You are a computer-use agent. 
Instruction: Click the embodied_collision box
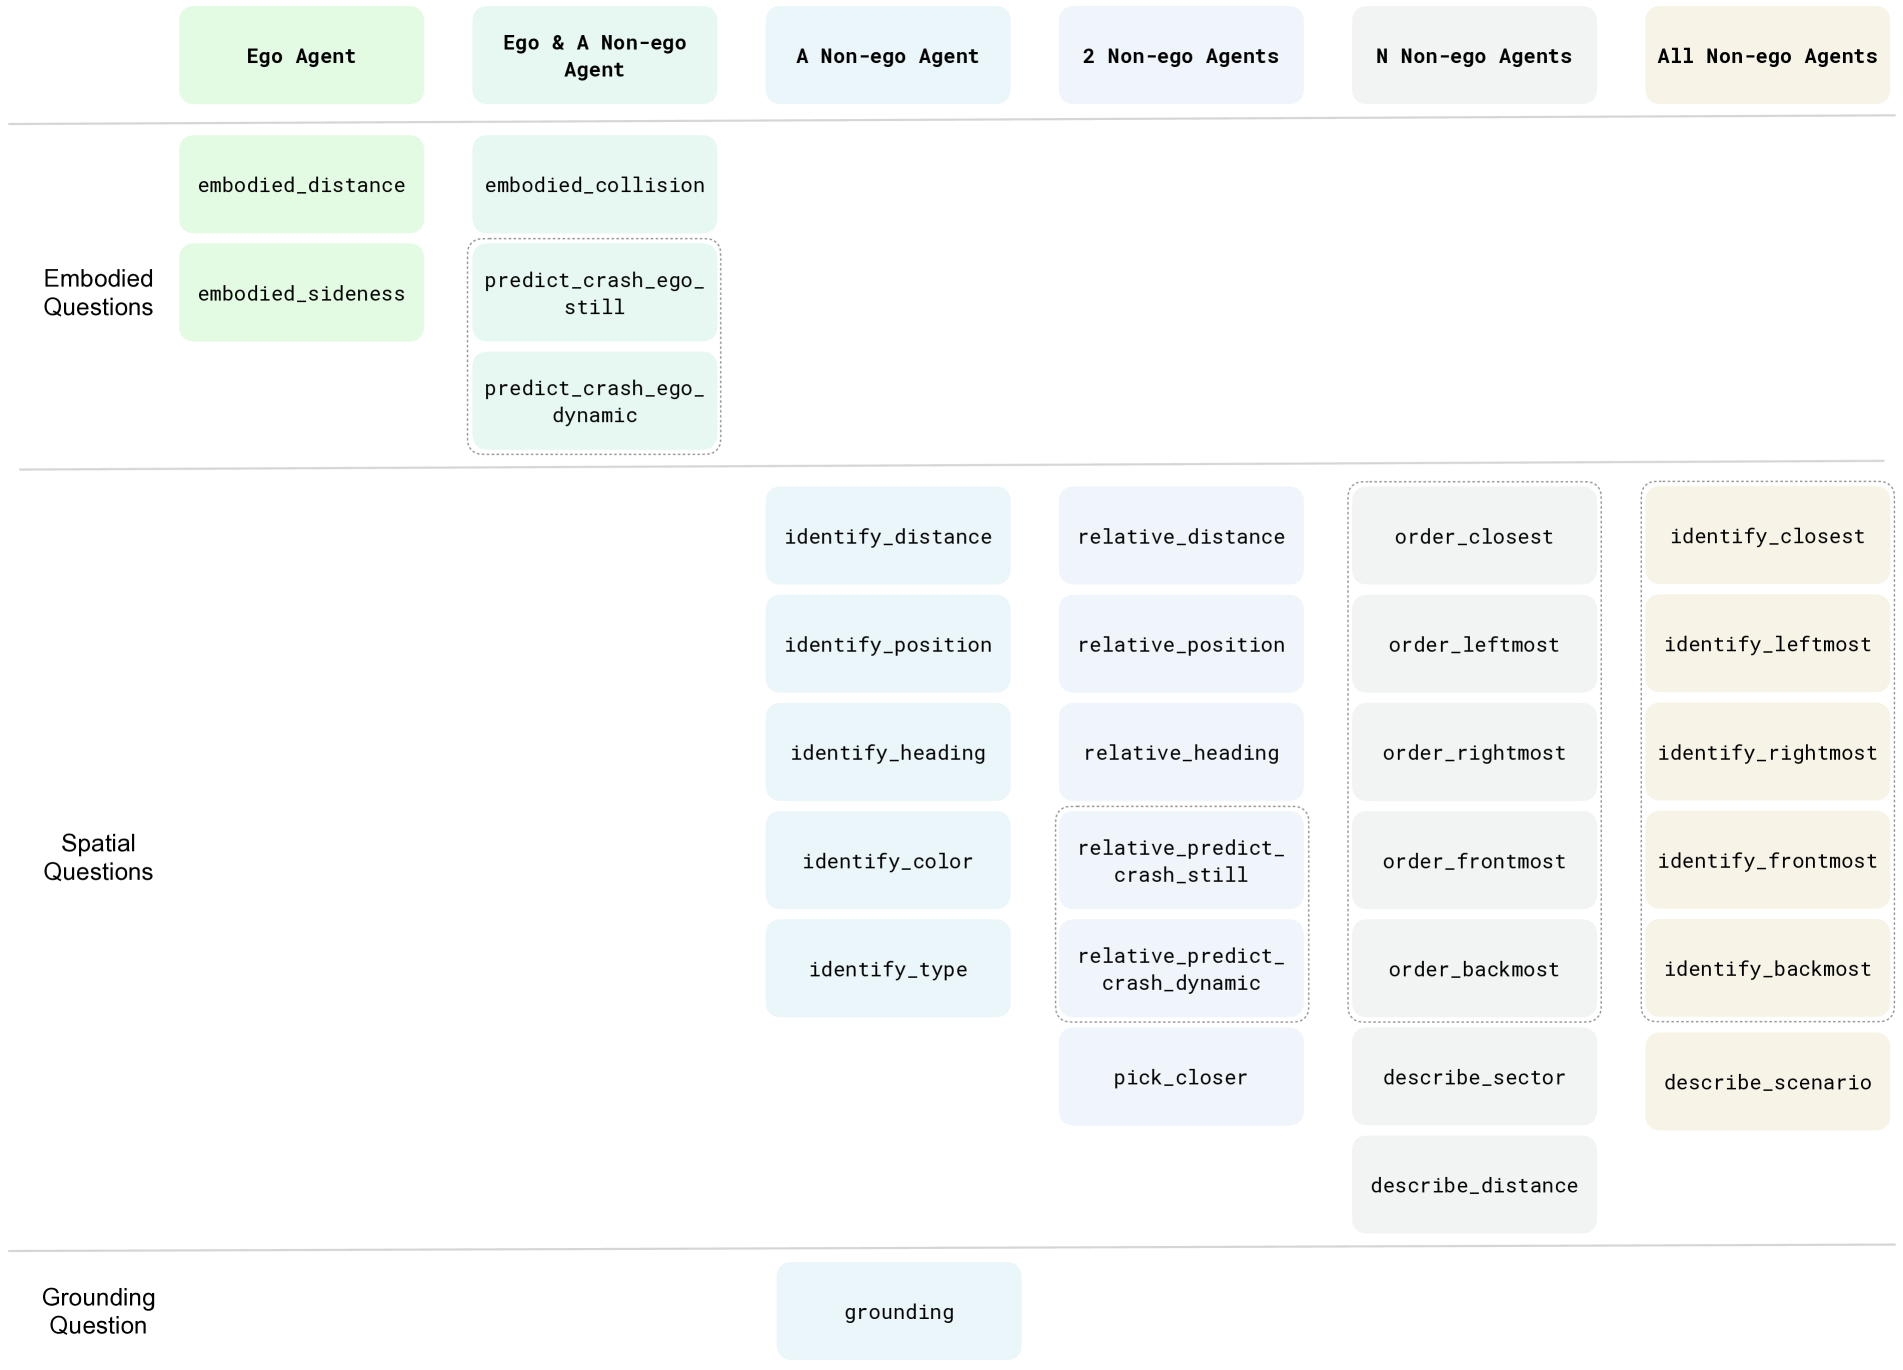(594, 185)
